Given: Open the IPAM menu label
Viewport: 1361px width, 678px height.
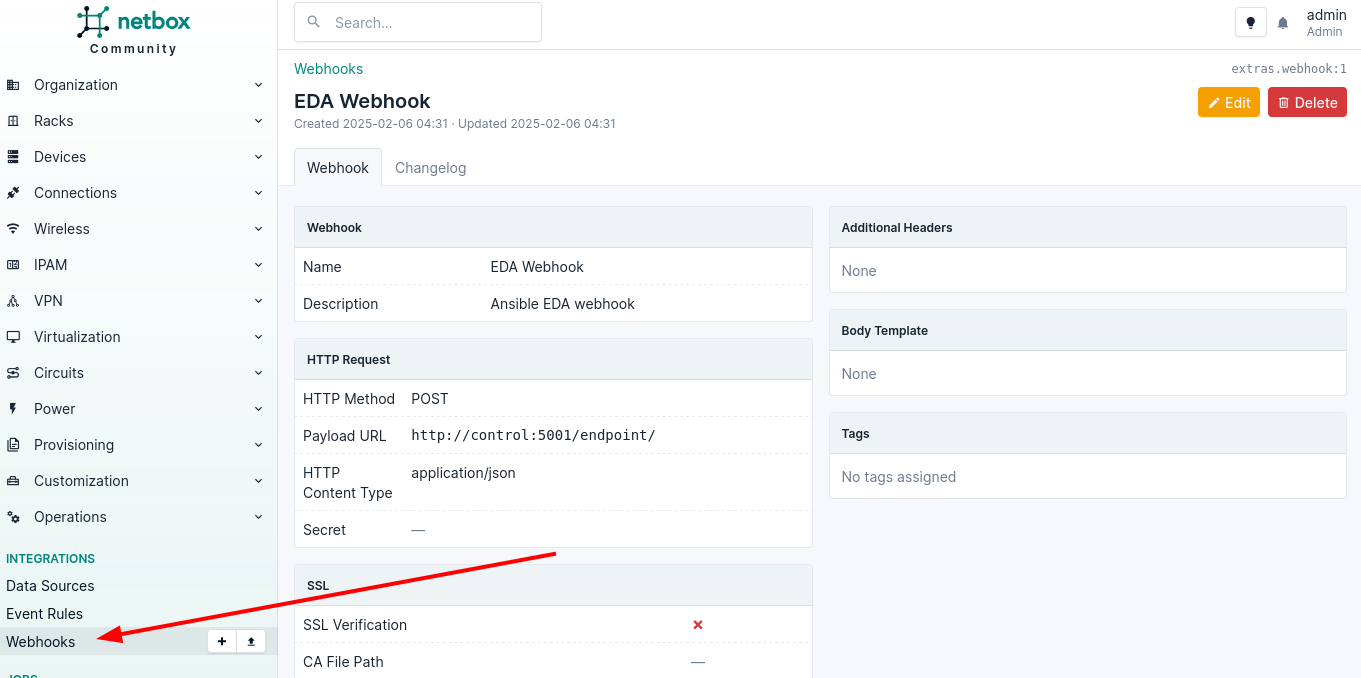Looking at the screenshot, I should point(51,265).
